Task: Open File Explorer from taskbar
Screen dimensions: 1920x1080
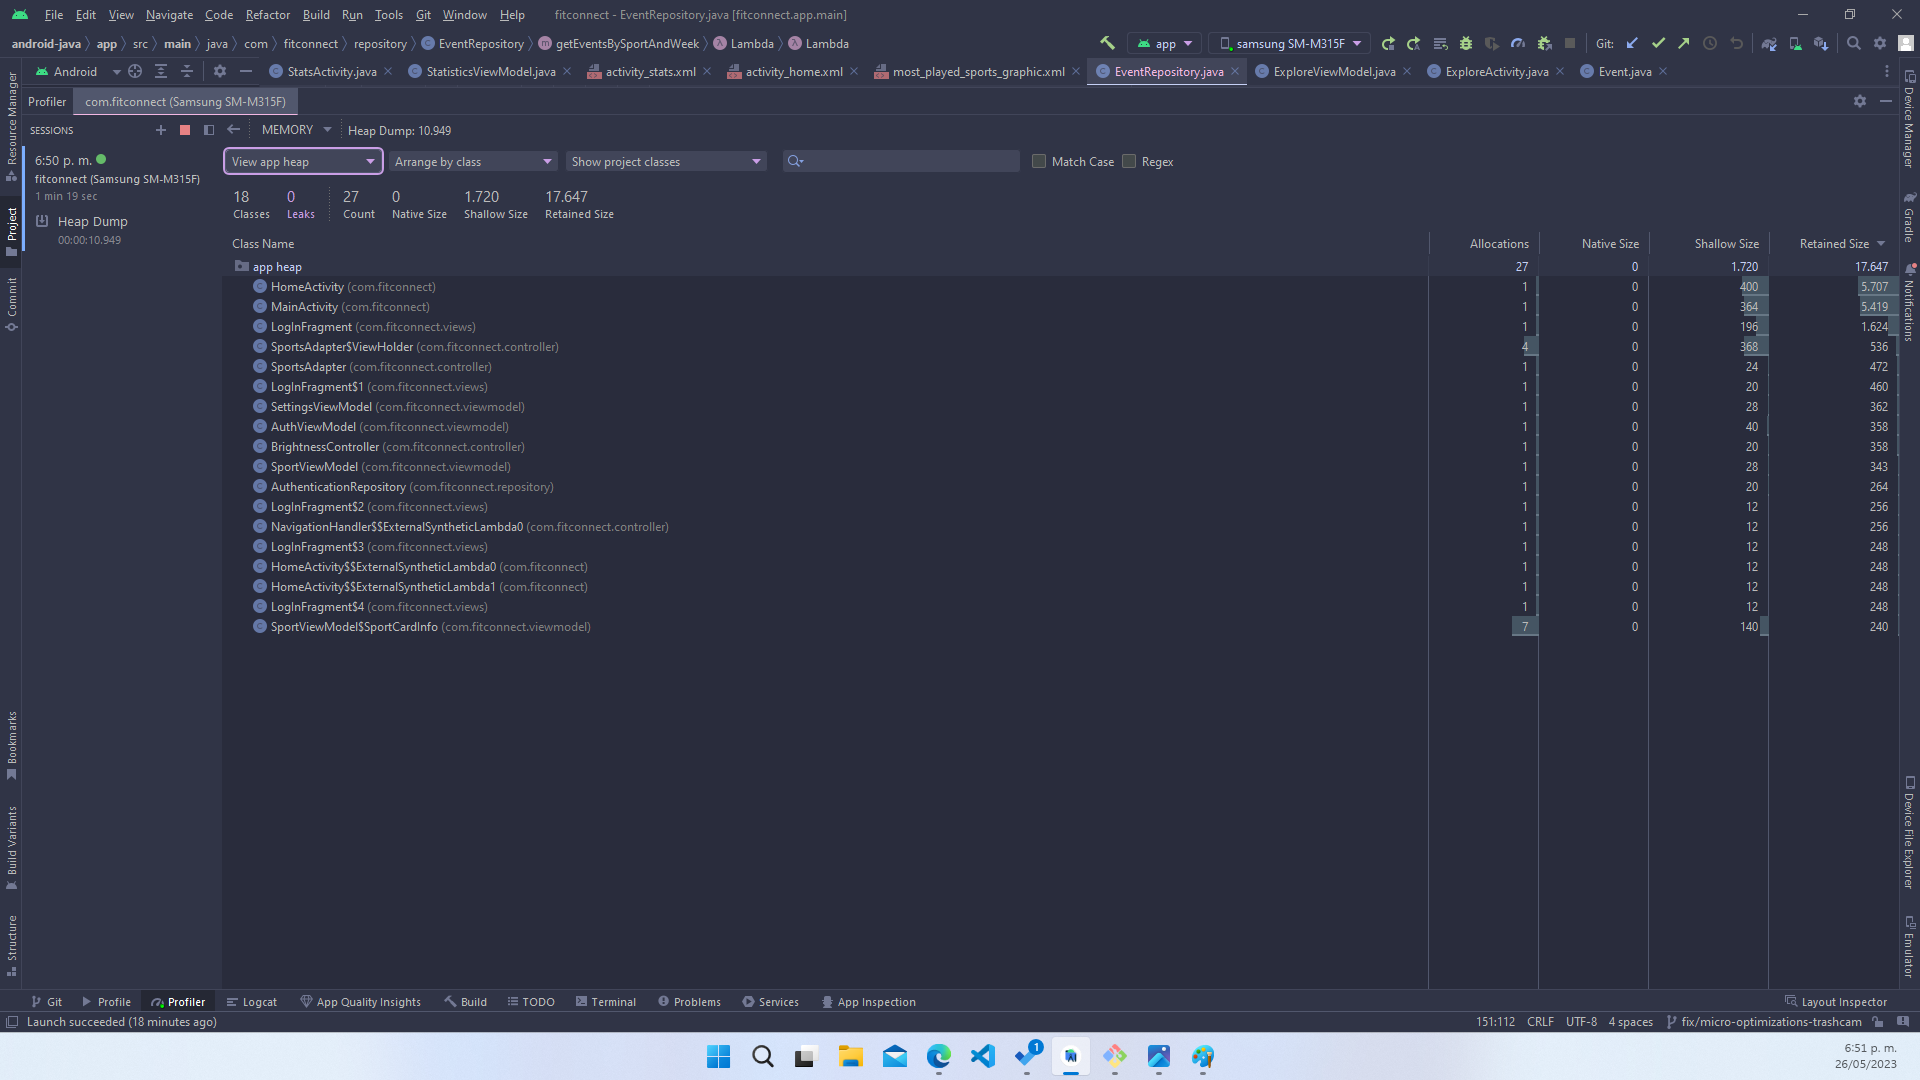Action: [x=851, y=1056]
